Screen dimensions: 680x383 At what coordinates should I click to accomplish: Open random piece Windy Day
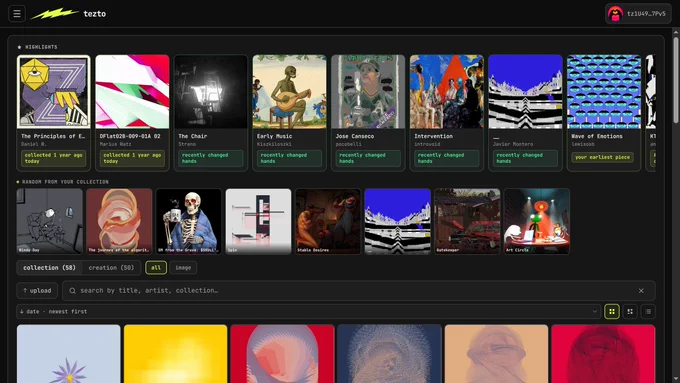(x=49, y=221)
